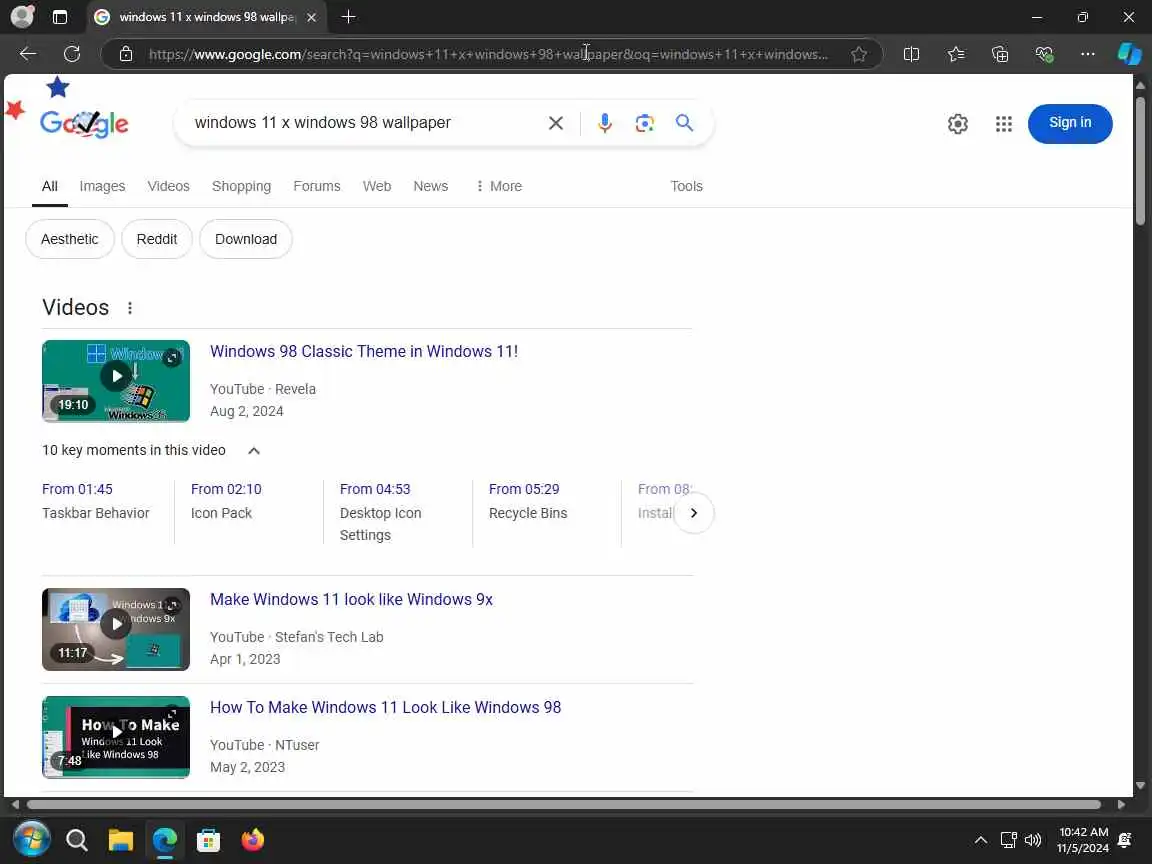
Task: Search by image with Lens icon
Action: click(x=644, y=123)
